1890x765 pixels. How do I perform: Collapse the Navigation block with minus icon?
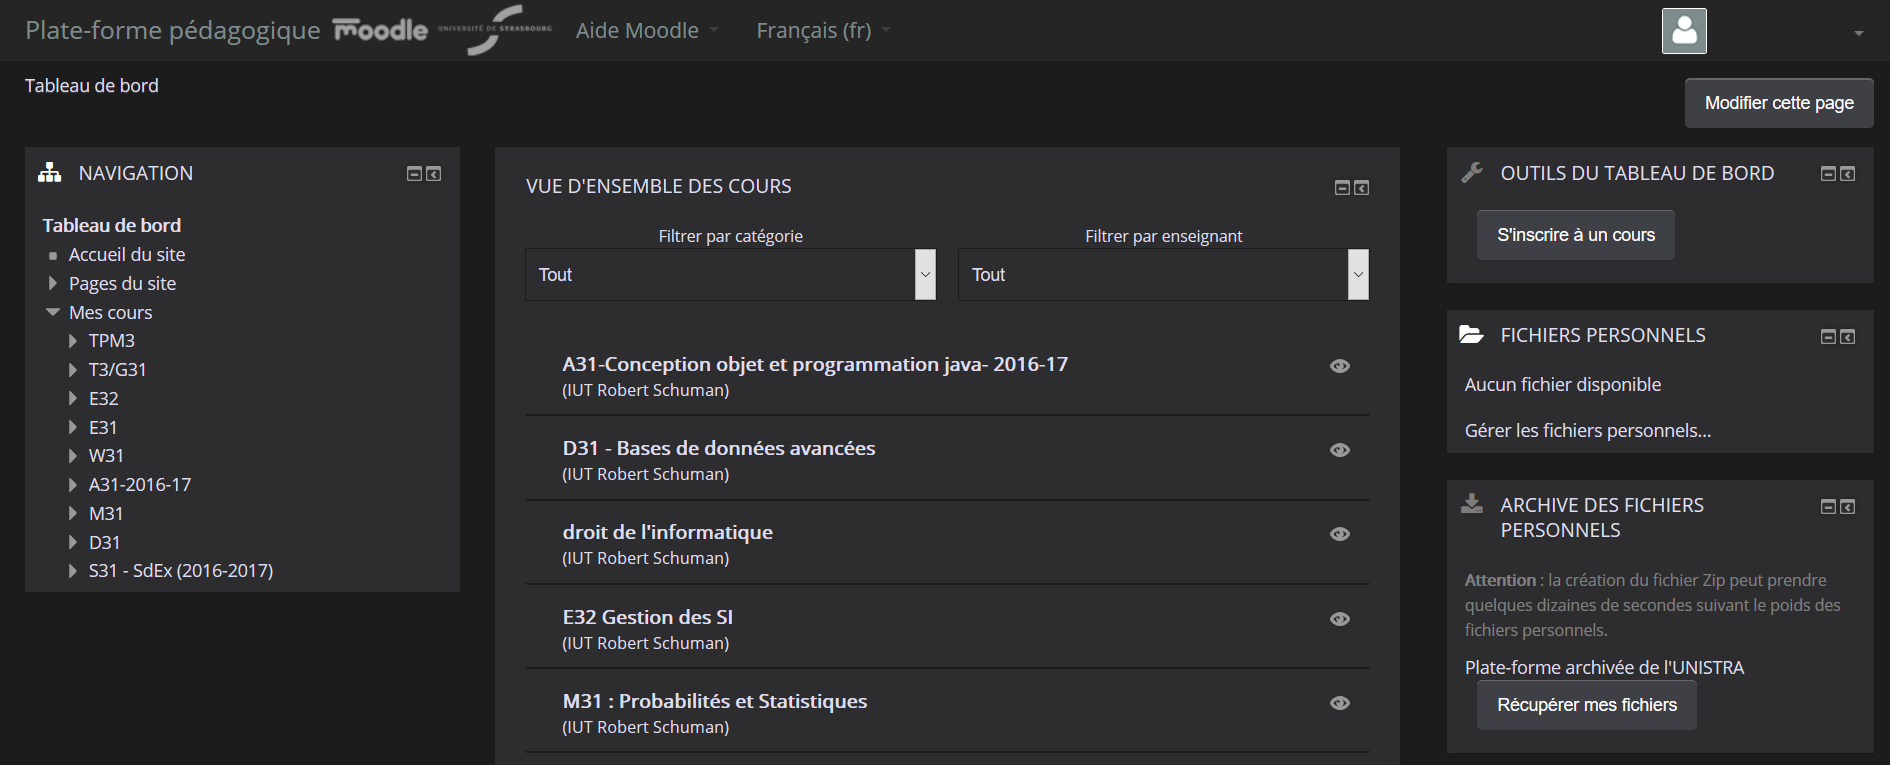click(414, 174)
